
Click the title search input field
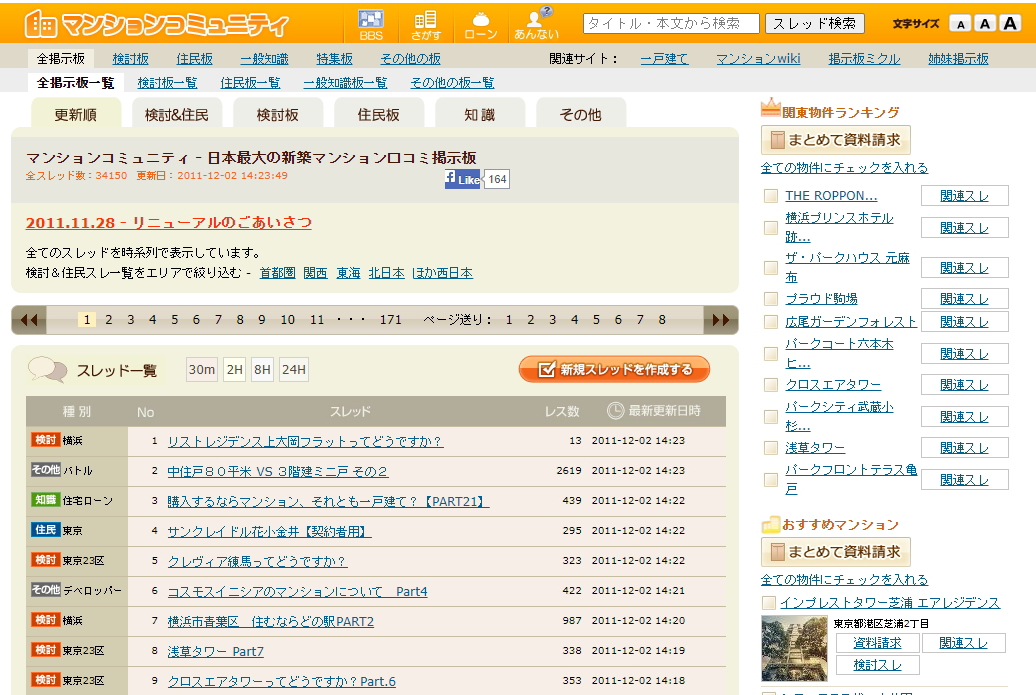coord(671,23)
